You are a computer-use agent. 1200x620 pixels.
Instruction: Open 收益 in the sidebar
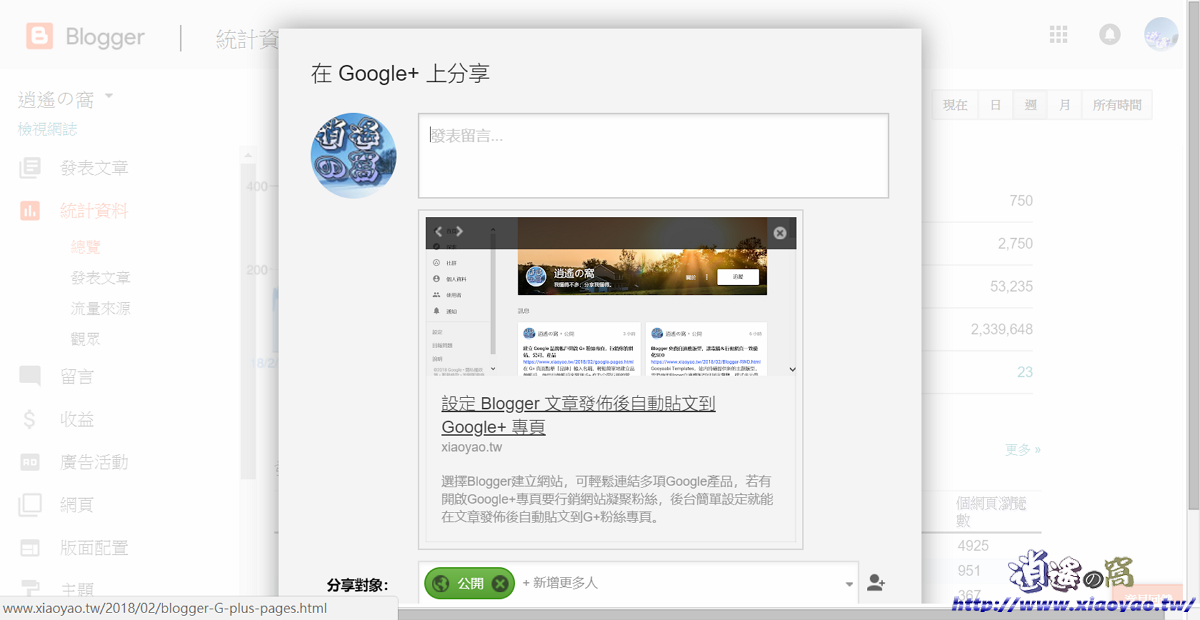77,420
